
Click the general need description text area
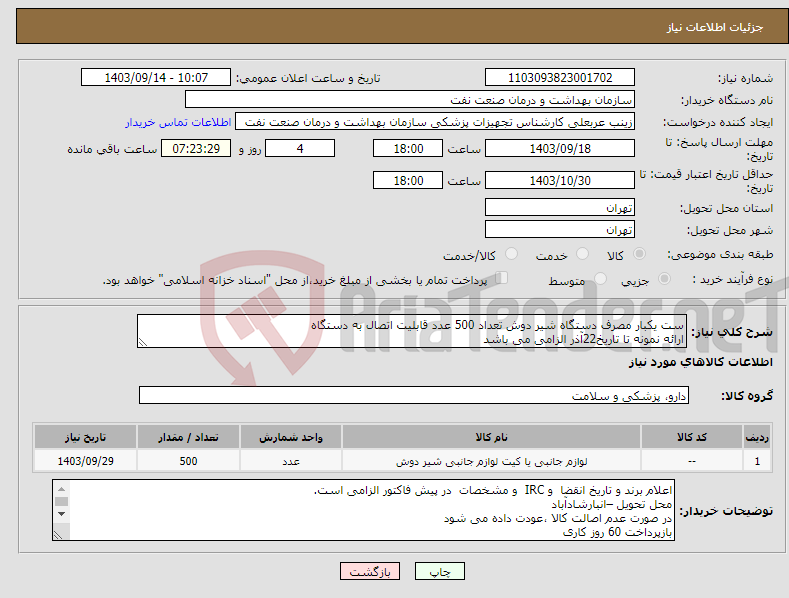click(x=412, y=331)
